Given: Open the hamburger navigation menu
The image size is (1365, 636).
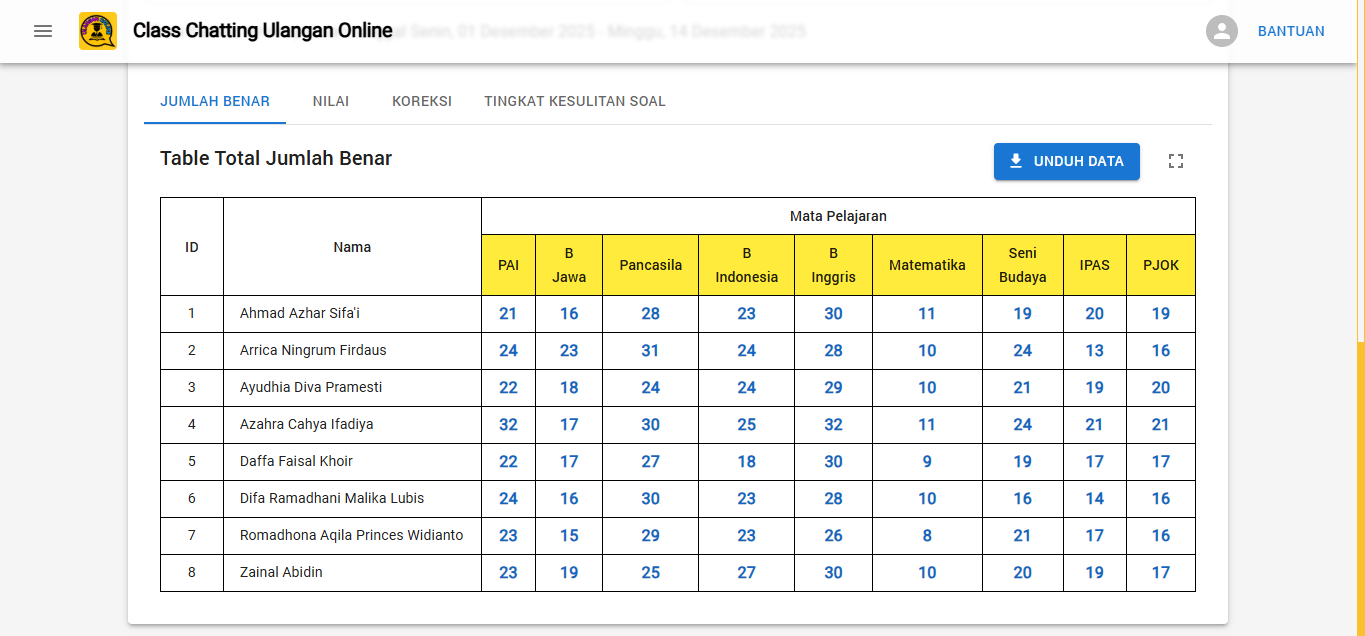Looking at the screenshot, I should pos(43,31).
